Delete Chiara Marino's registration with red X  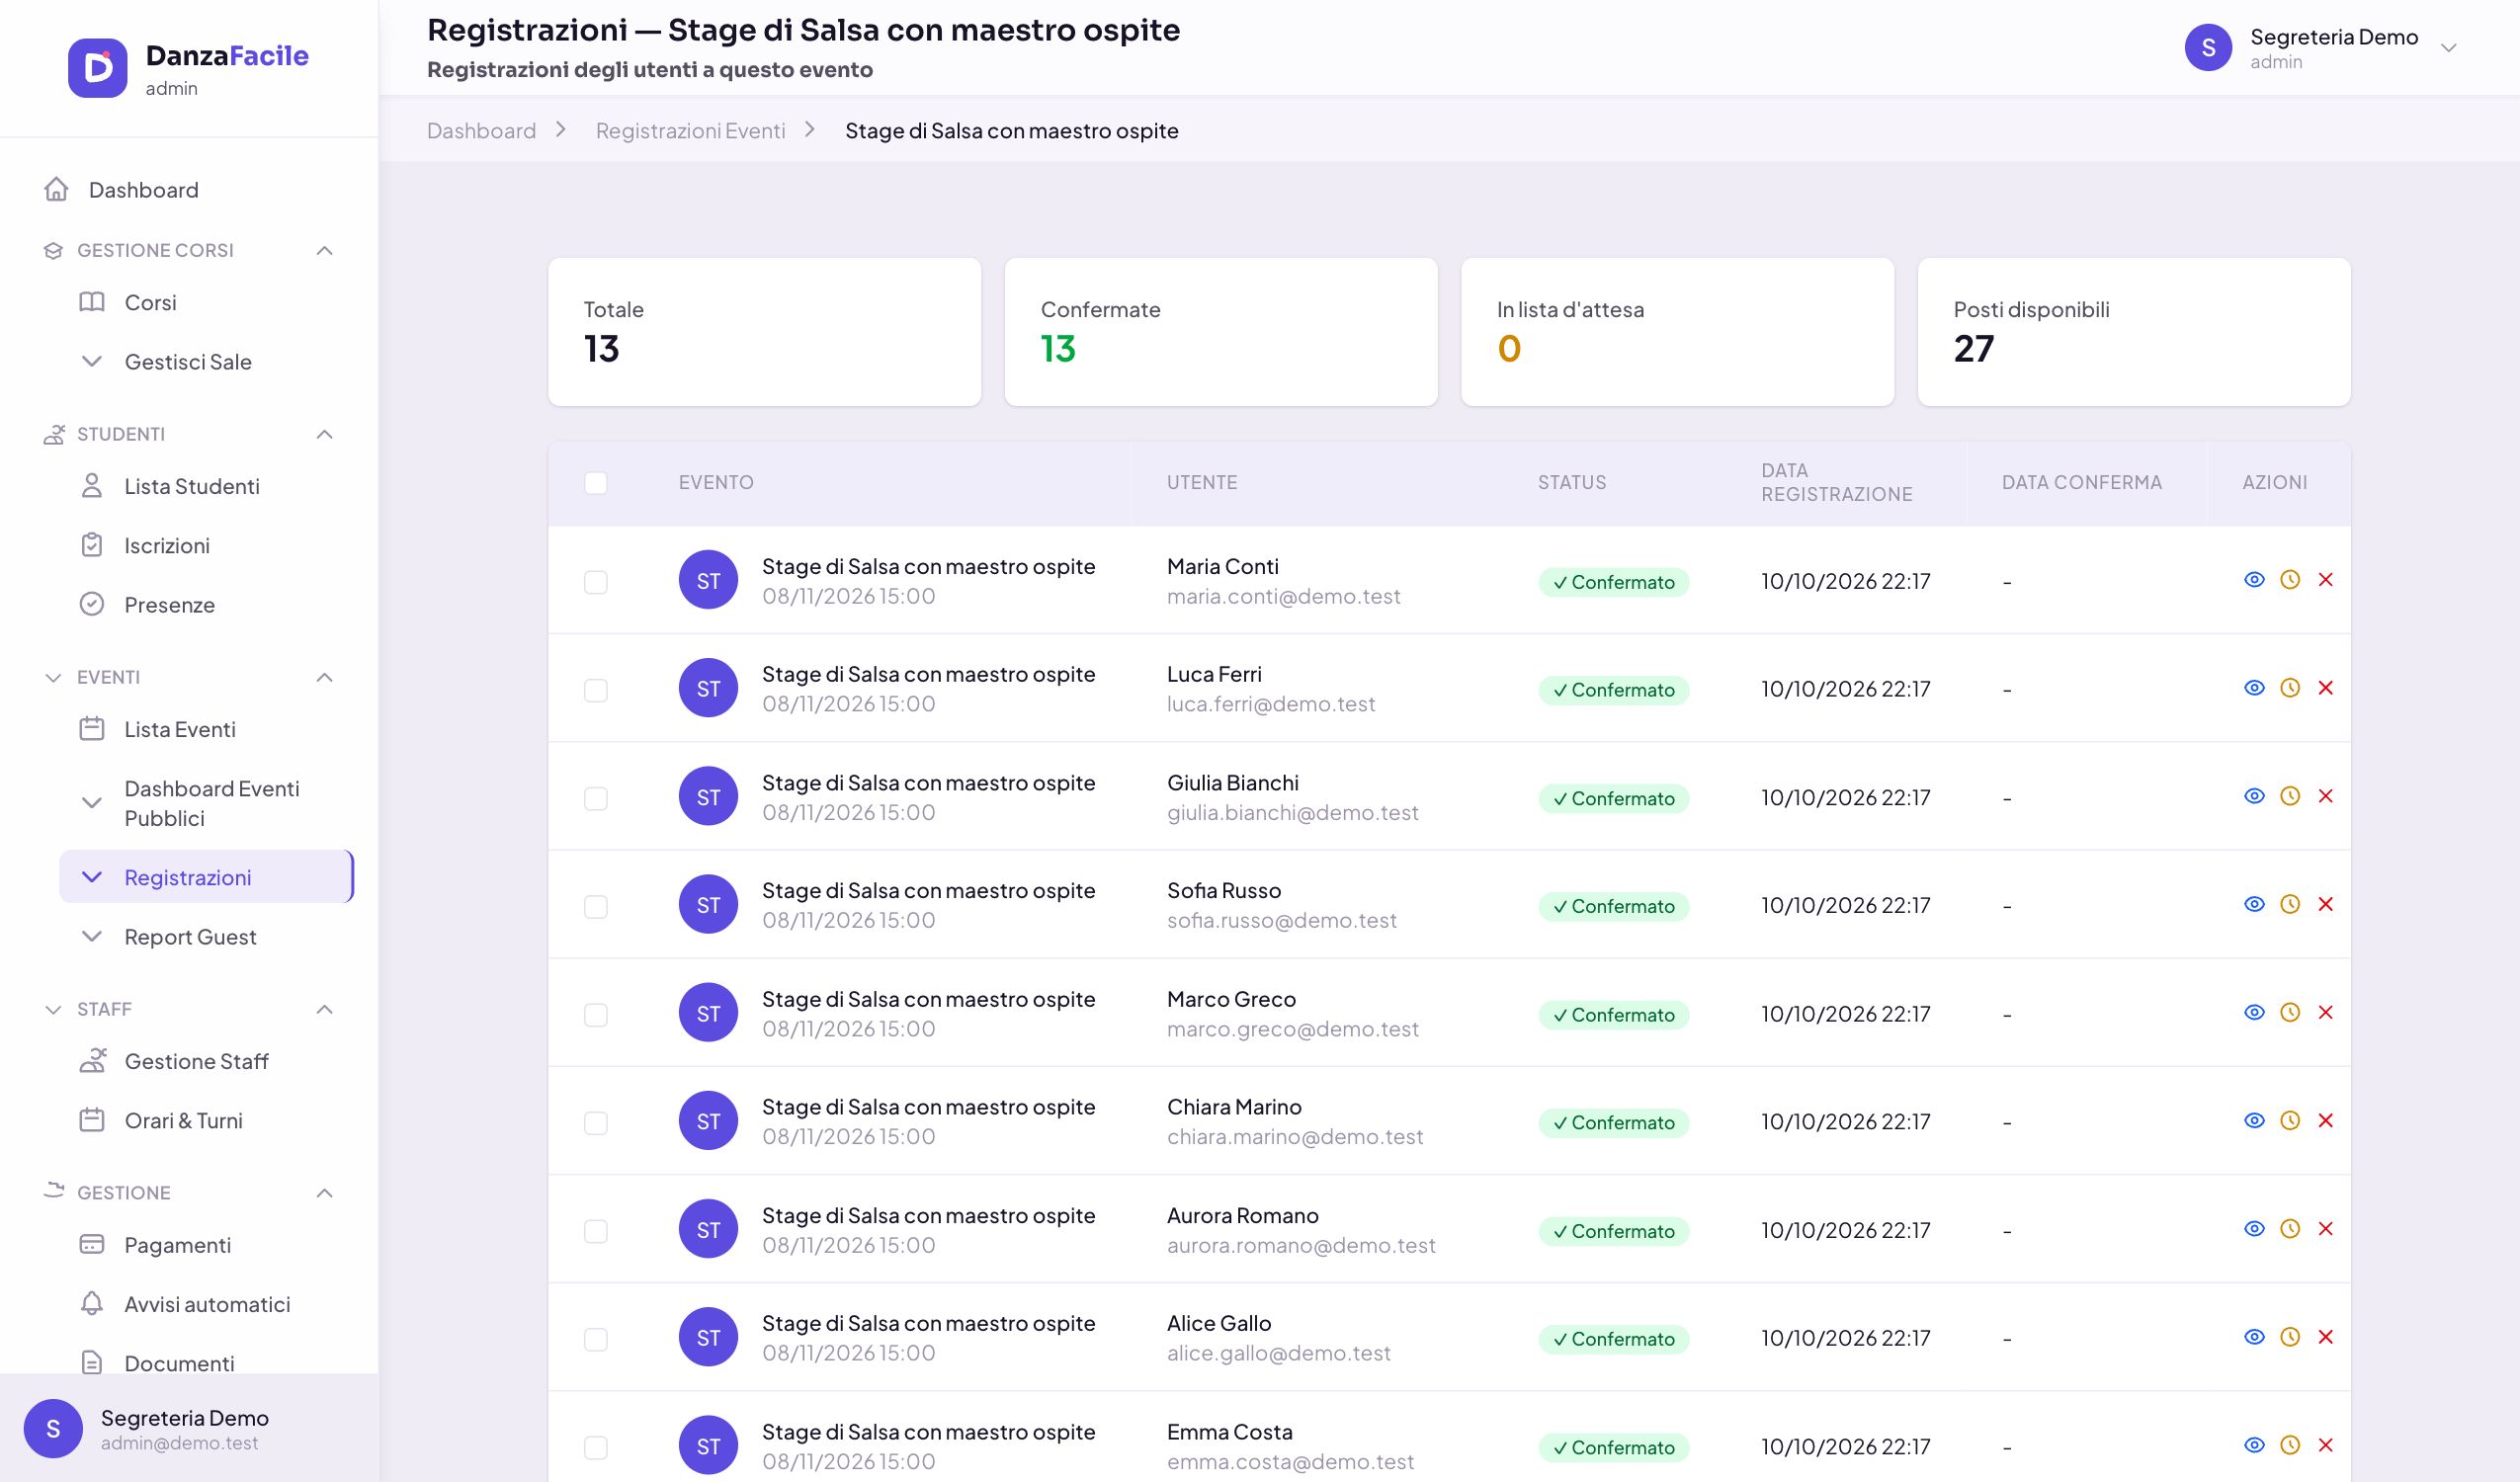(2326, 1121)
